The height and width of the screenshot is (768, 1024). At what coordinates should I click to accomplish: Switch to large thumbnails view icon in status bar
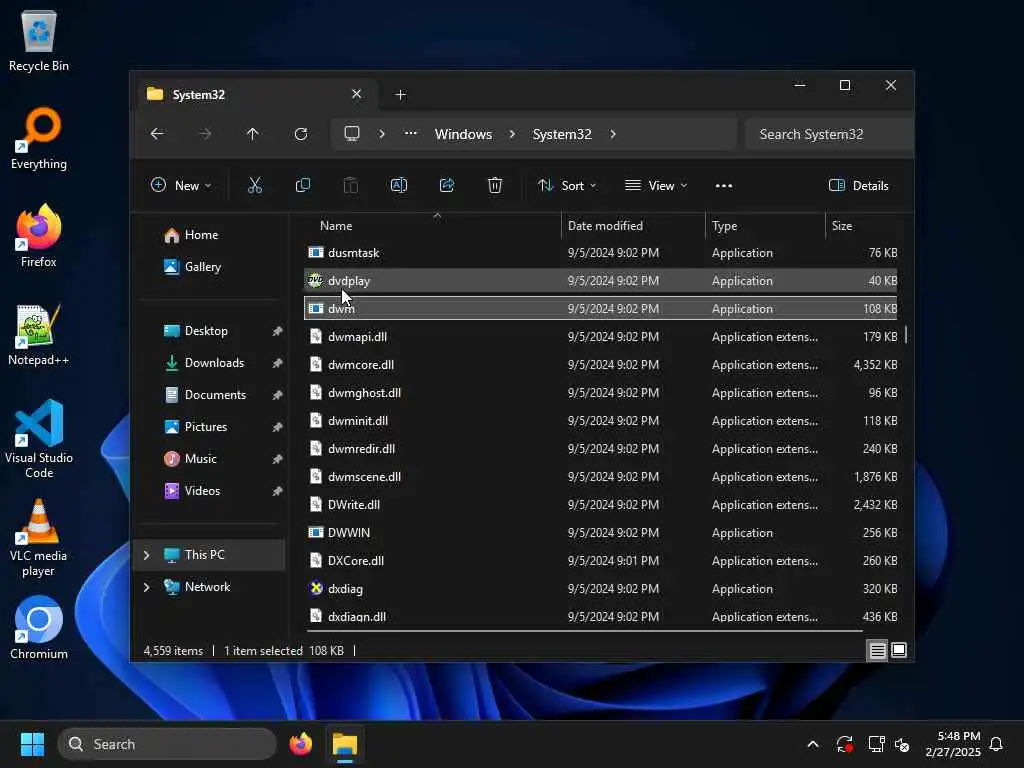point(899,650)
